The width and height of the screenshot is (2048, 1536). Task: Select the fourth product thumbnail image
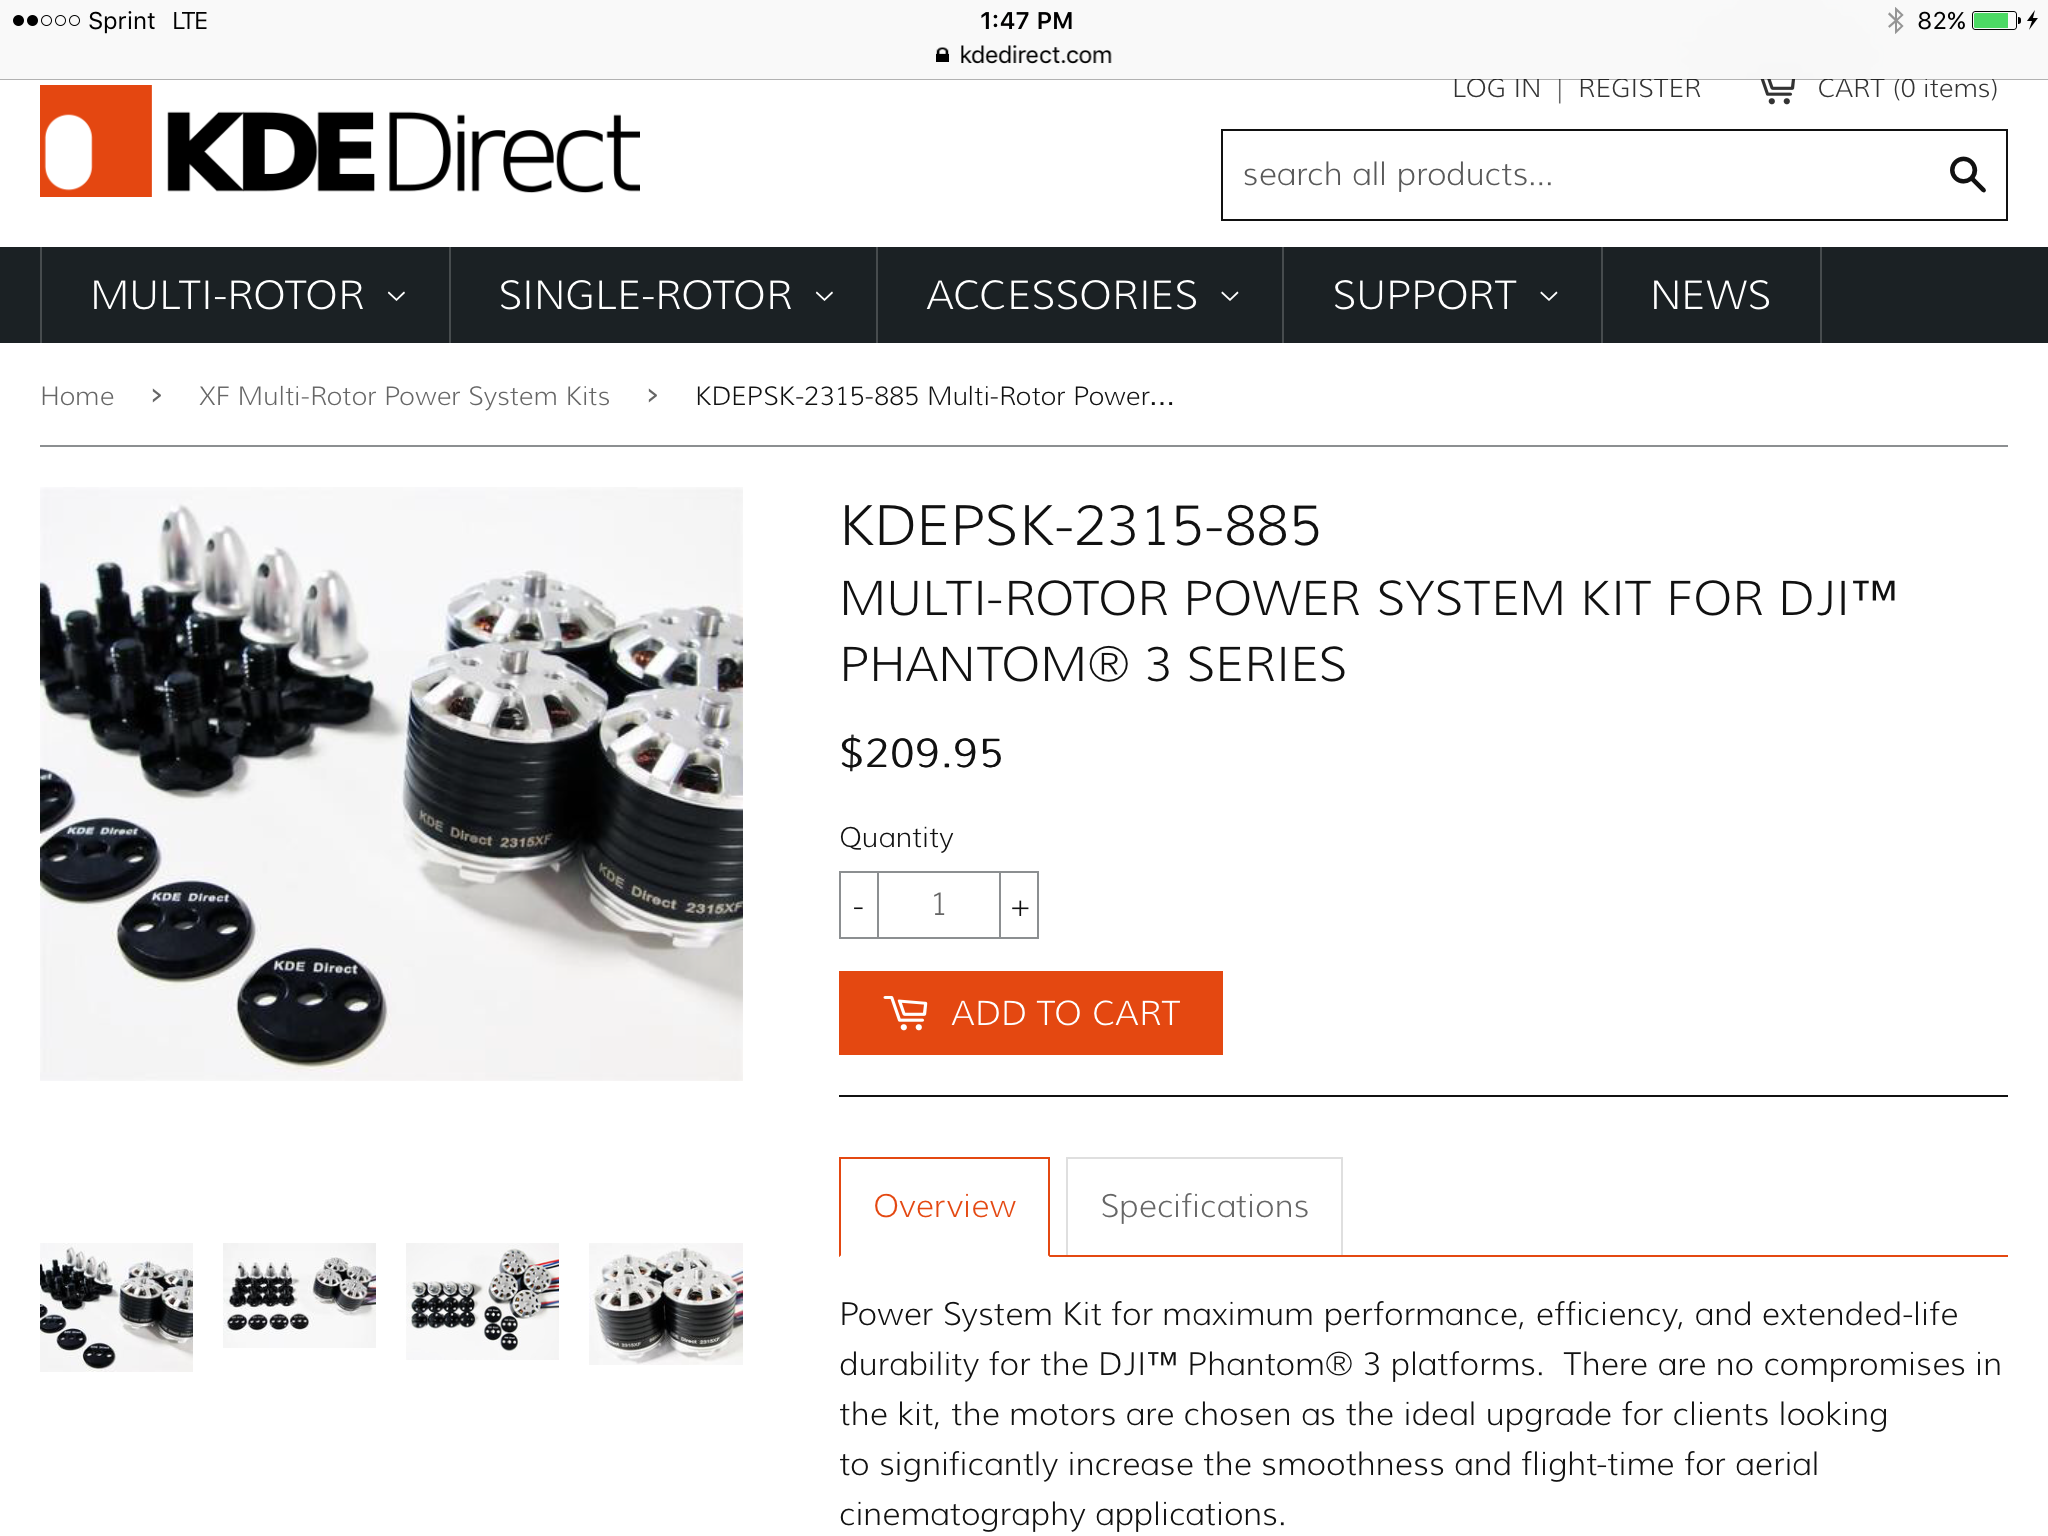tap(666, 1304)
